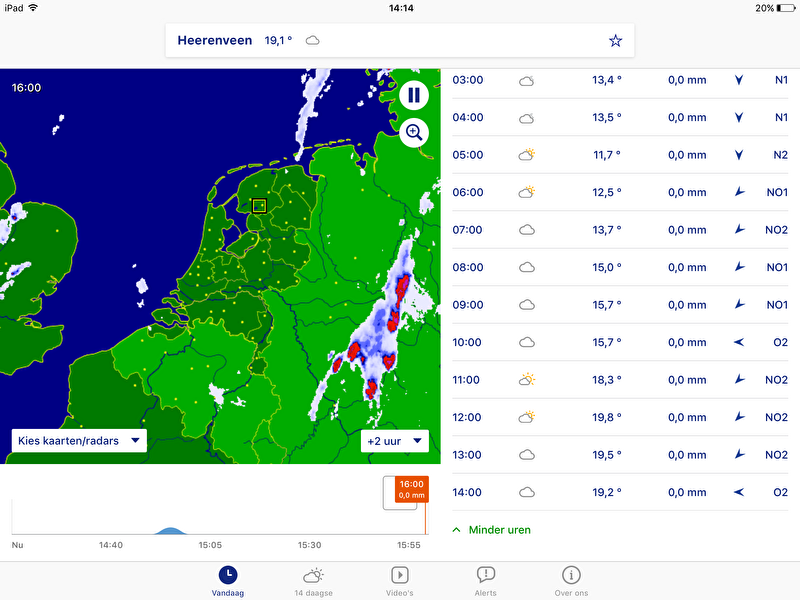This screenshot has height=600, width=800.
Task: Open the 14 daagse forecast tab
Action: pos(313,580)
